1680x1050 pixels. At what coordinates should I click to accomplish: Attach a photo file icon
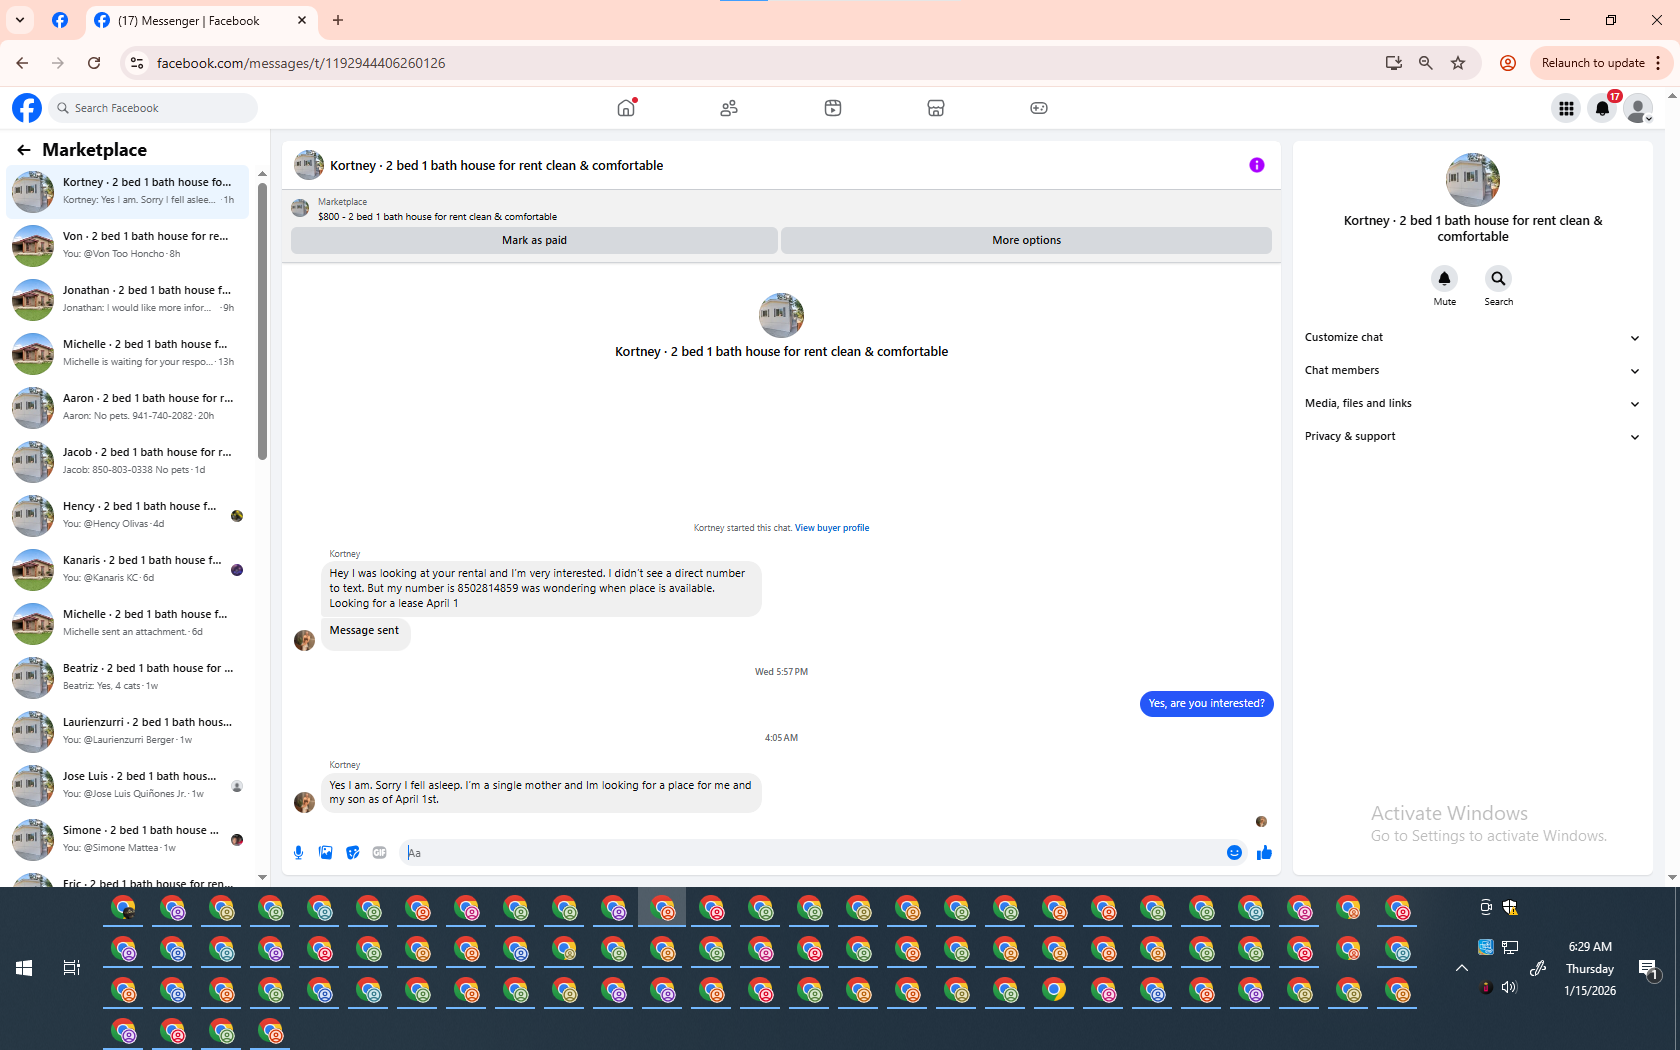(x=325, y=853)
